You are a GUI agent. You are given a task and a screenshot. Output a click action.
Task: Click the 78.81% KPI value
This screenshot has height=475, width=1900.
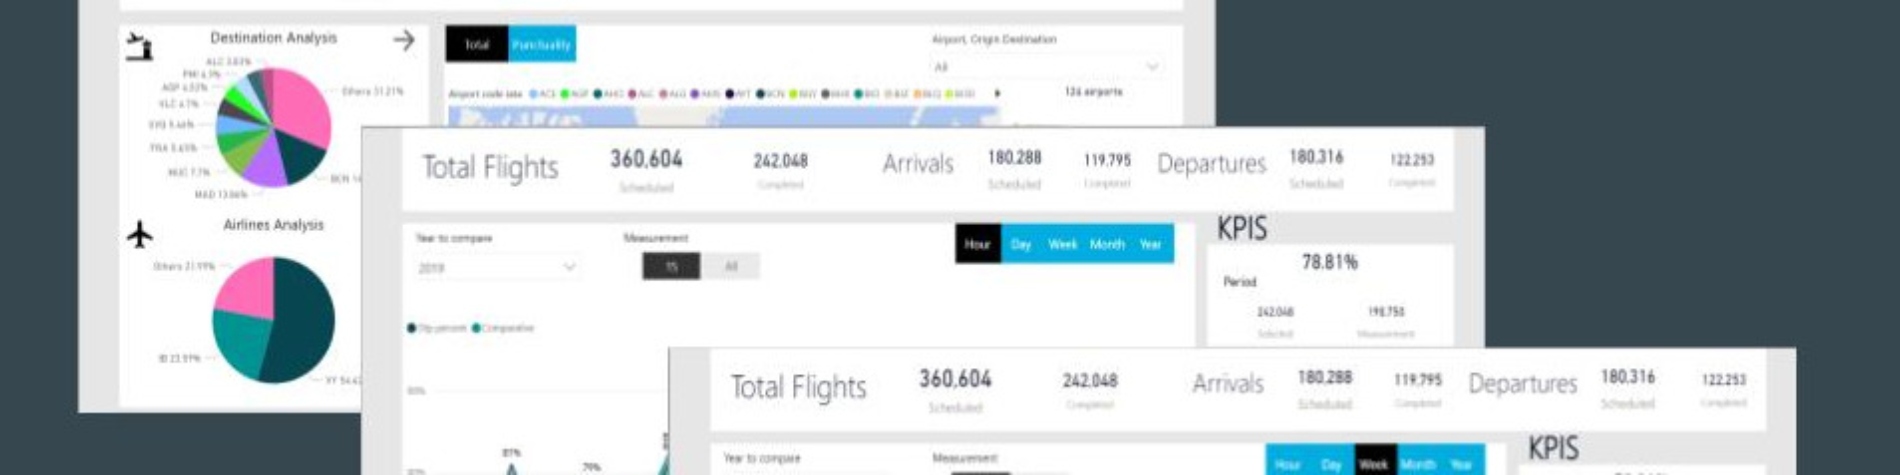[1329, 262]
